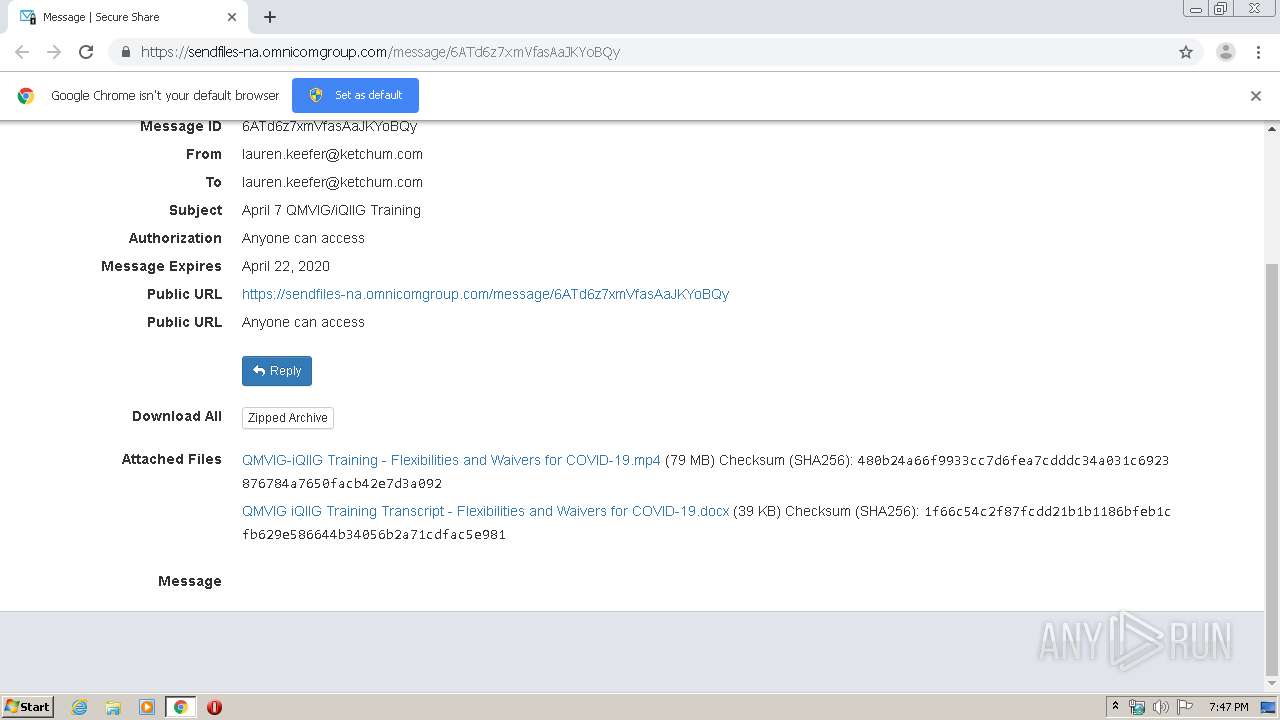Click the address bar URL
The image size is (1280, 720).
click(380, 52)
